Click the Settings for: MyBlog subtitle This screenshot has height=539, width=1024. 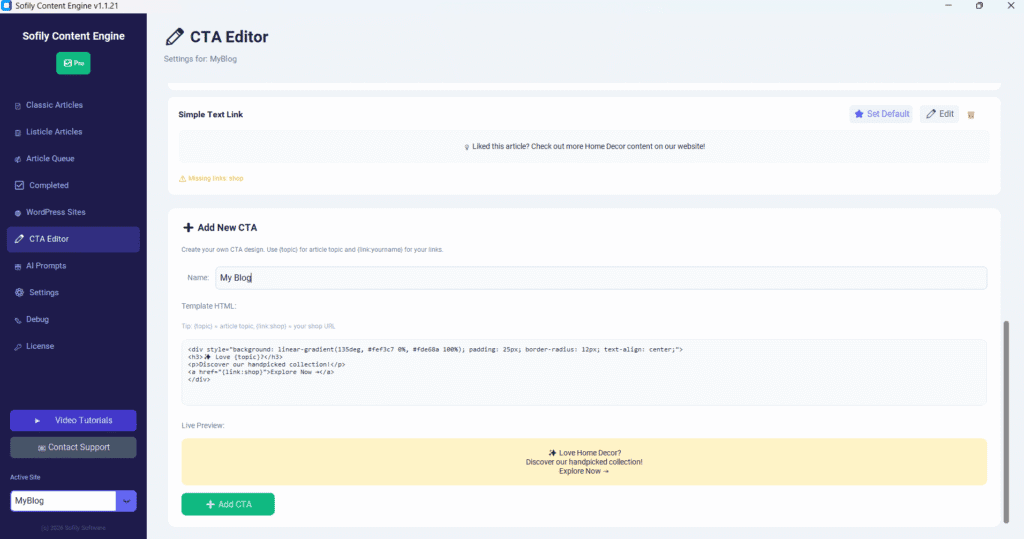coord(200,59)
